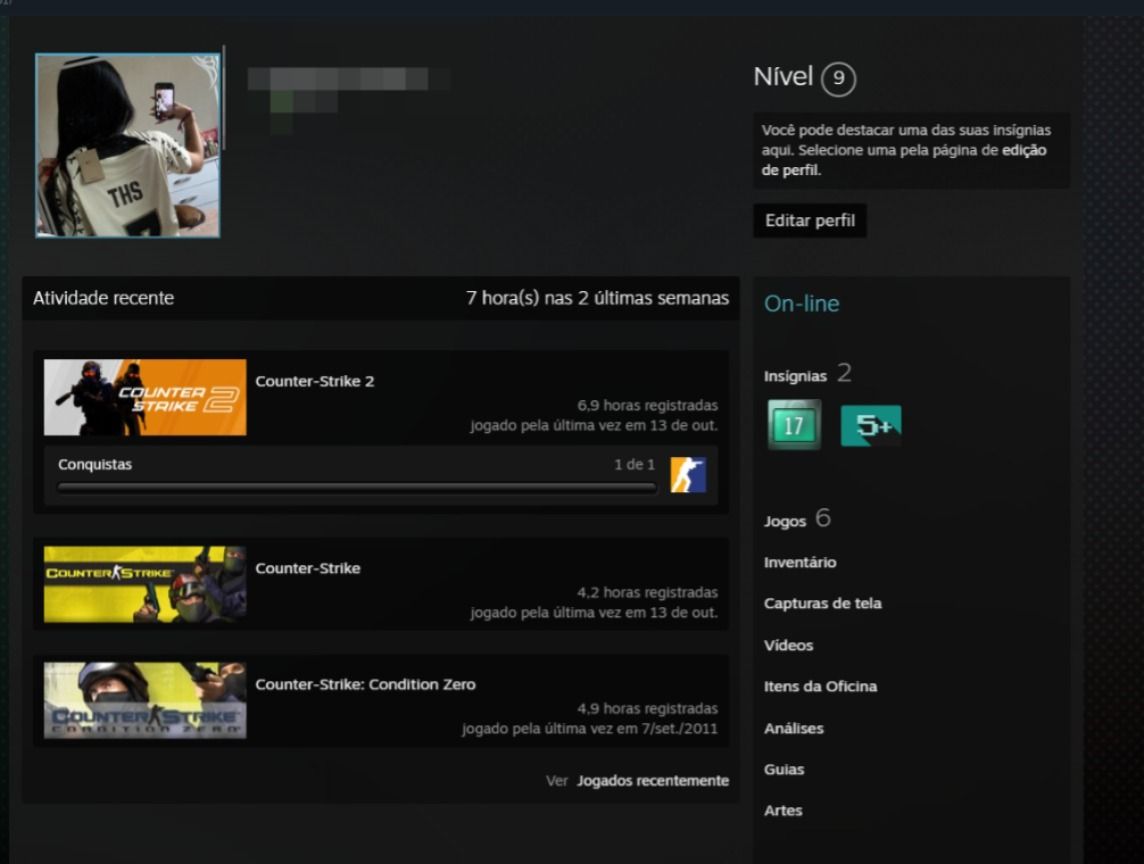Click '4,9 horas registradas' text
Image resolution: width=1144 pixels, height=864 pixels.
[x=647, y=709]
